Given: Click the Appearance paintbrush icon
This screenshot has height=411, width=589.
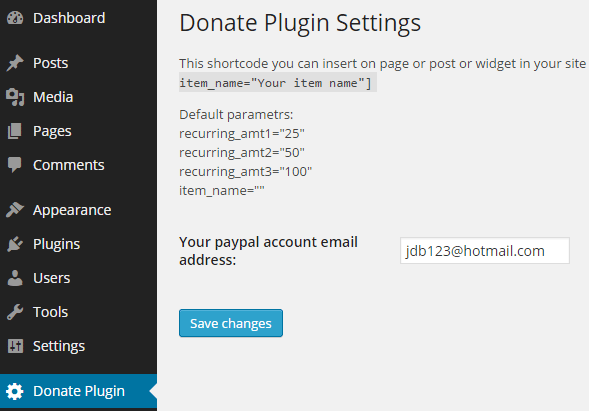Looking at the screenshot, I should pos(15,210).
